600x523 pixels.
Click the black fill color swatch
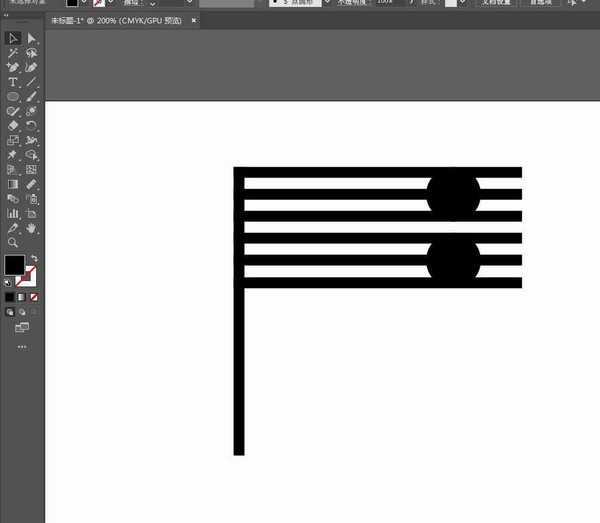coord(14,265)
